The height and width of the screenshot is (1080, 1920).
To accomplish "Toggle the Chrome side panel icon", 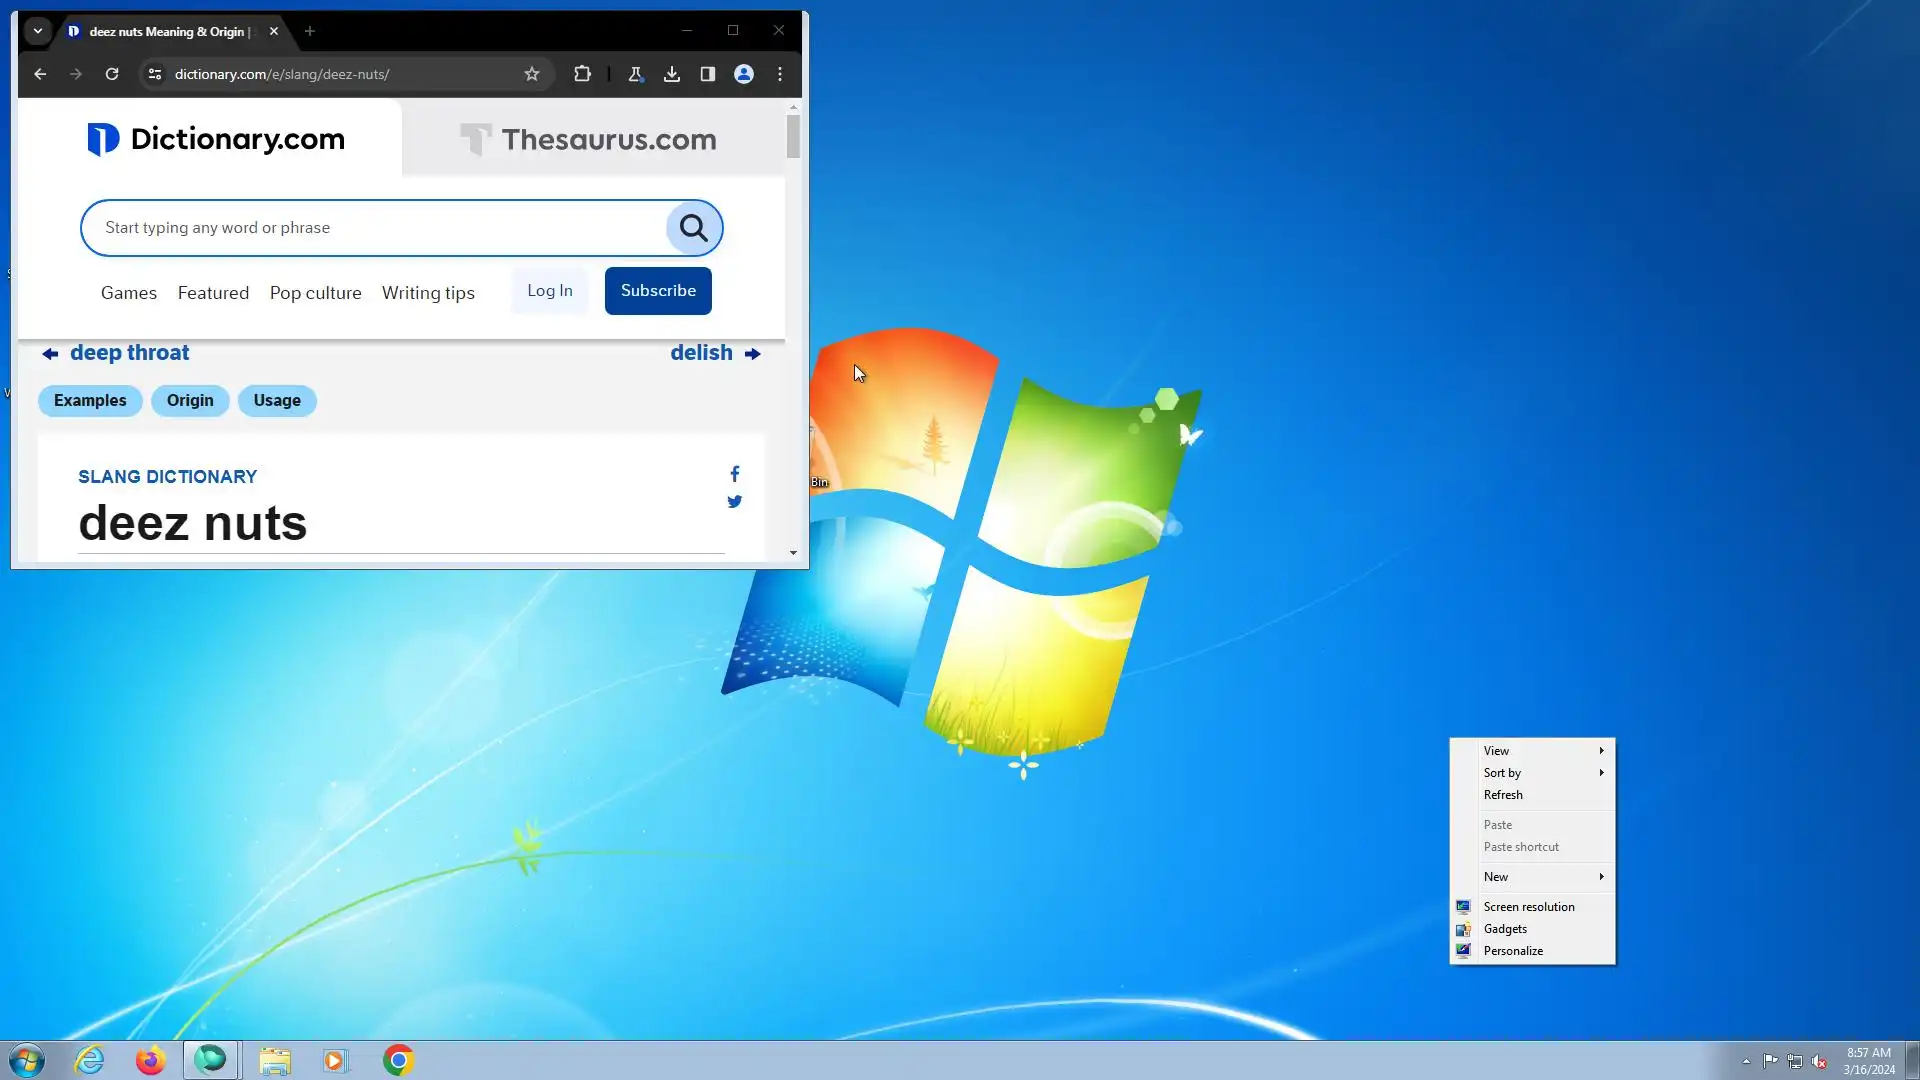I will (x=708, y=74).
